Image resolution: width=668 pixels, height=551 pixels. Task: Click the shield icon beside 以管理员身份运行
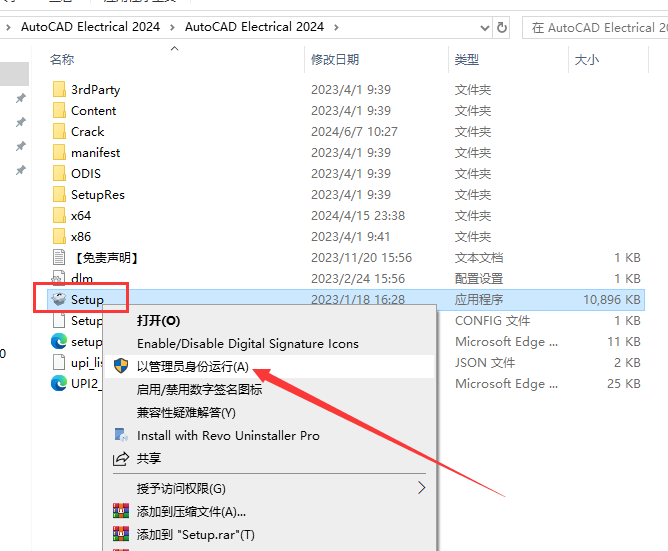tap(121, 366)
